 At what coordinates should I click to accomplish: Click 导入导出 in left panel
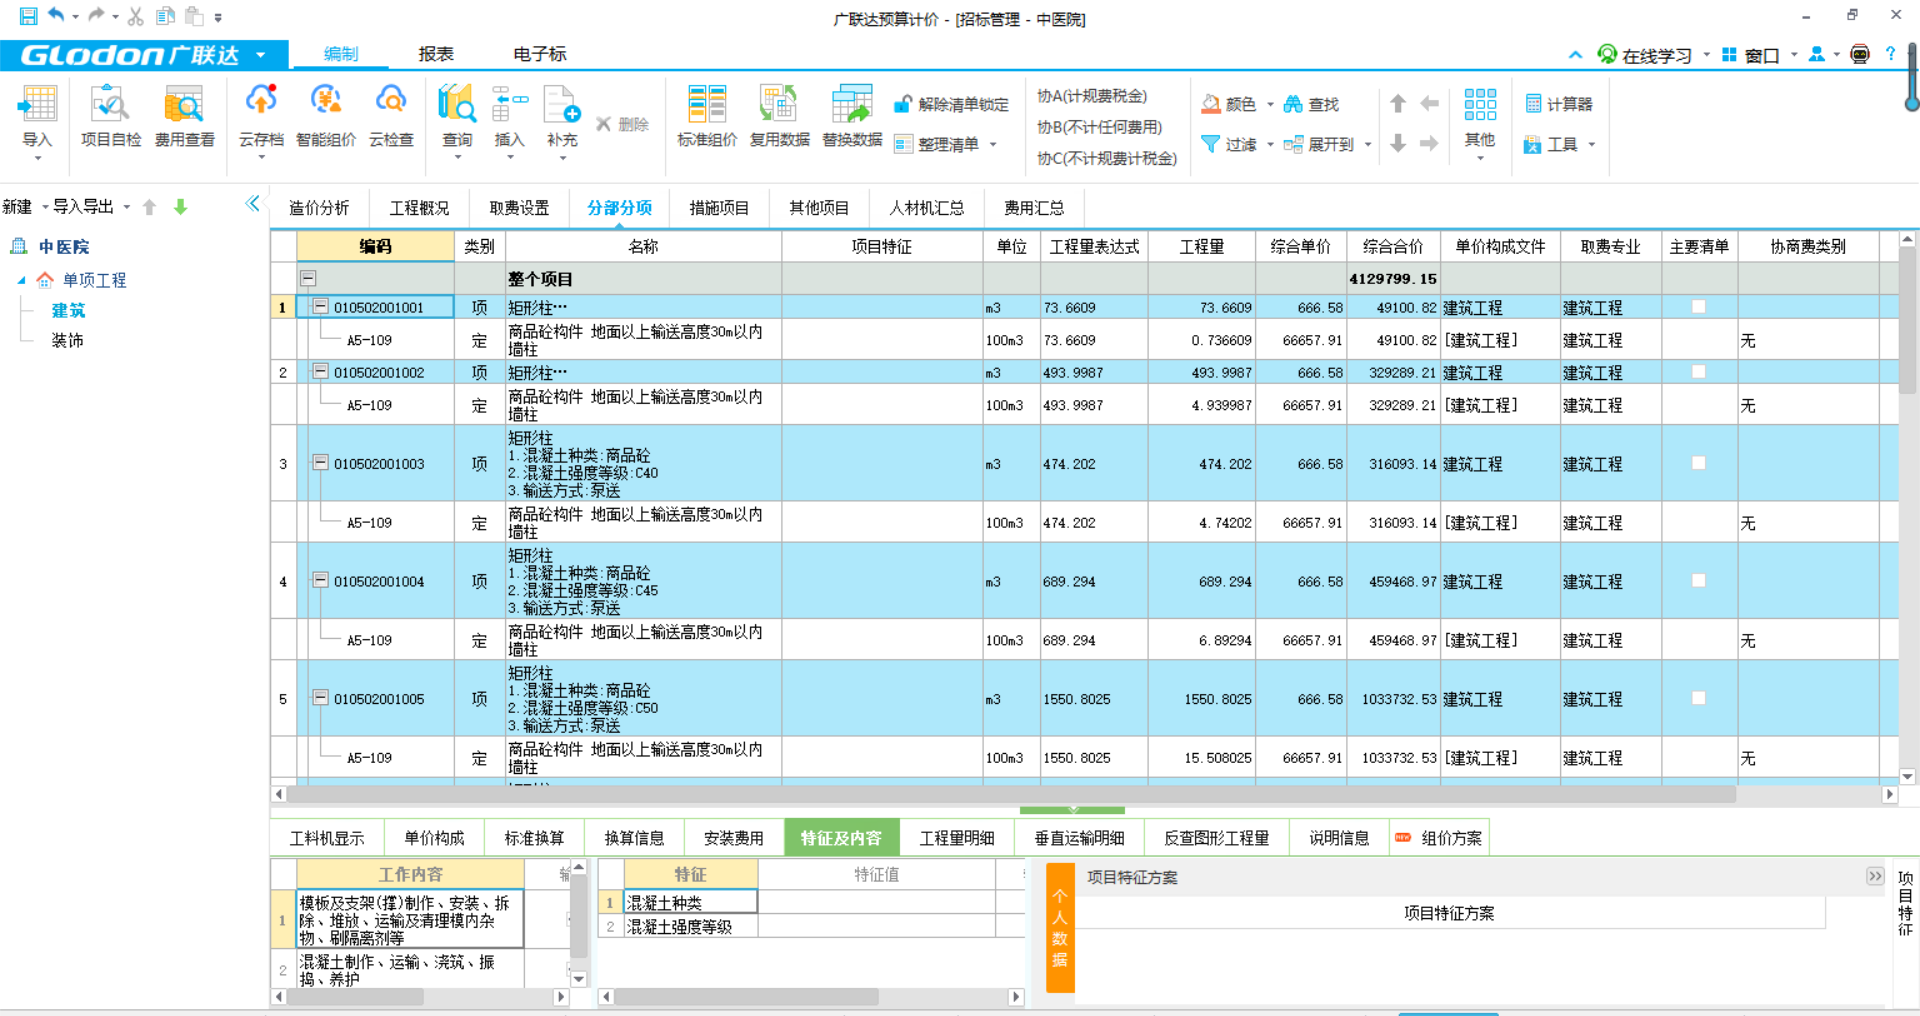click(x=83, y=207)
